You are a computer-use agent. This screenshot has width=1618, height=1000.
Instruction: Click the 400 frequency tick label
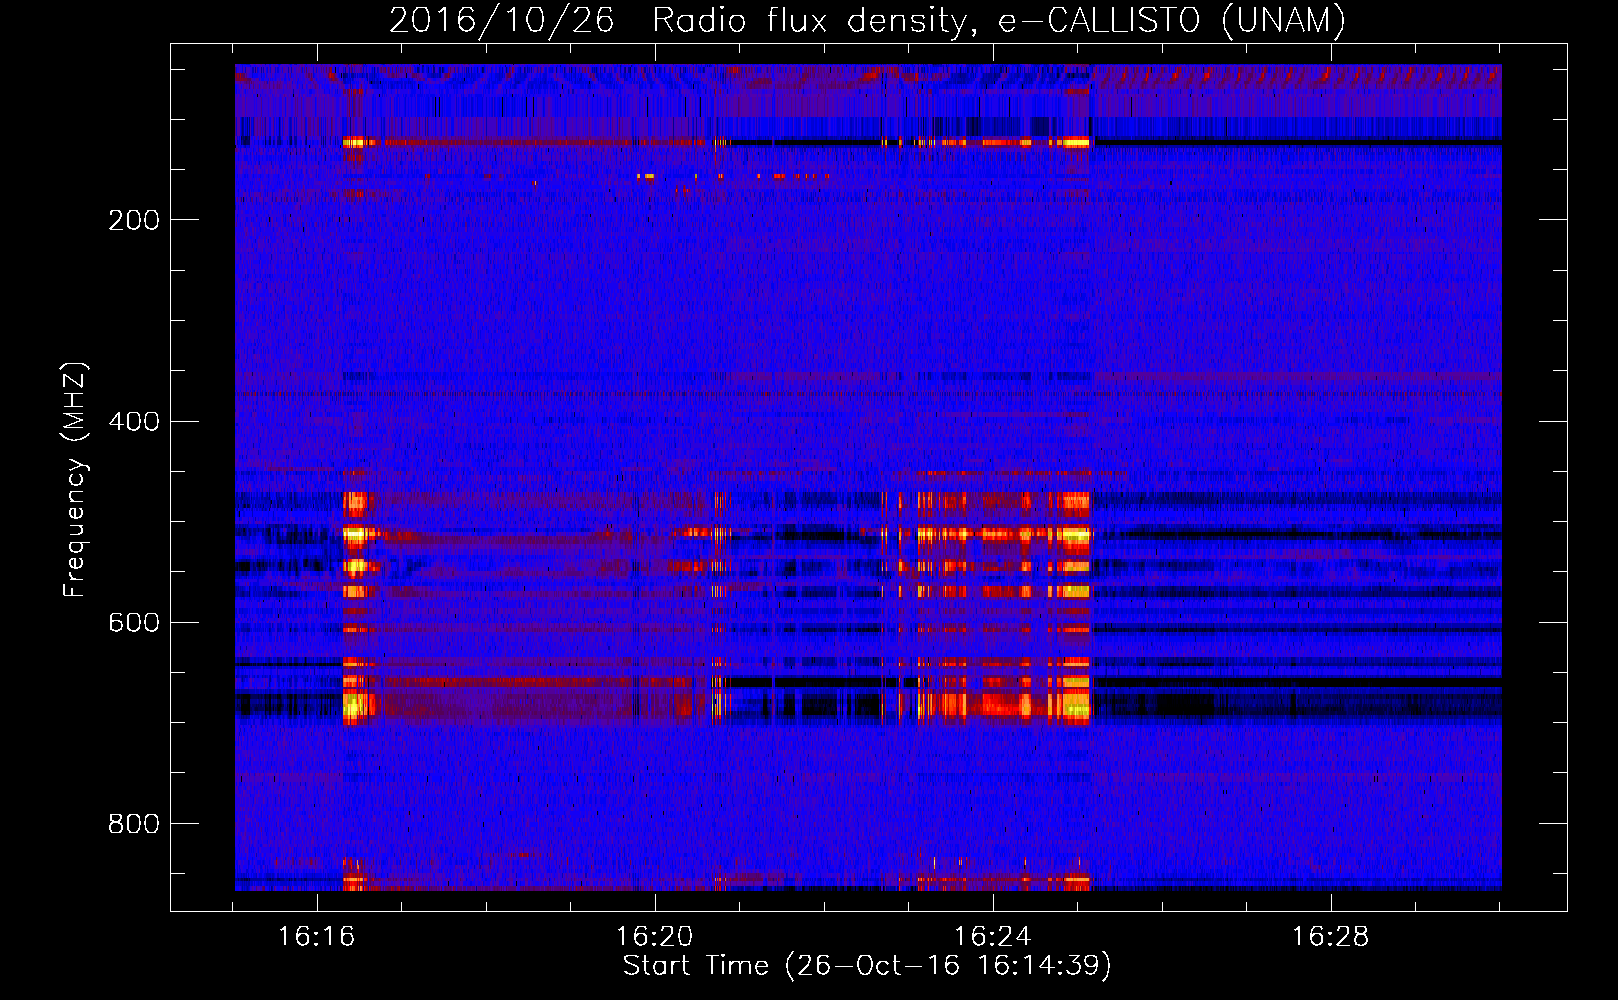pos(134,421)
